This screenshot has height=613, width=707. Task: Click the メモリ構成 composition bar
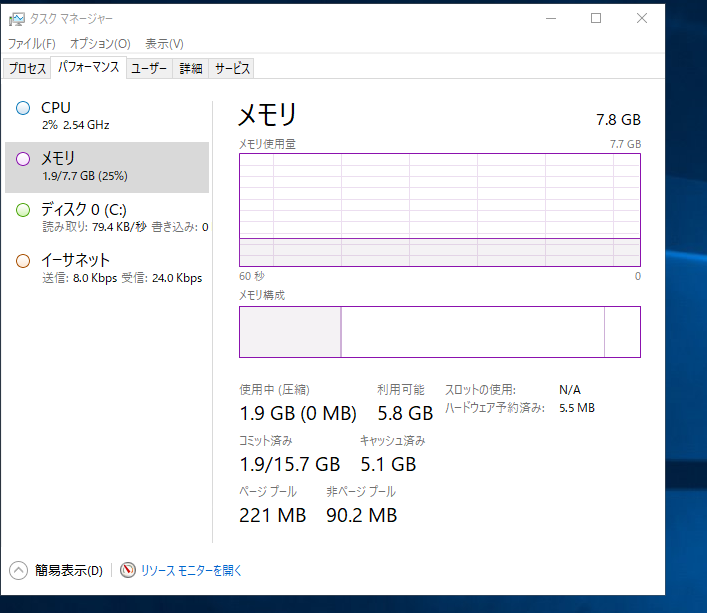440,332
